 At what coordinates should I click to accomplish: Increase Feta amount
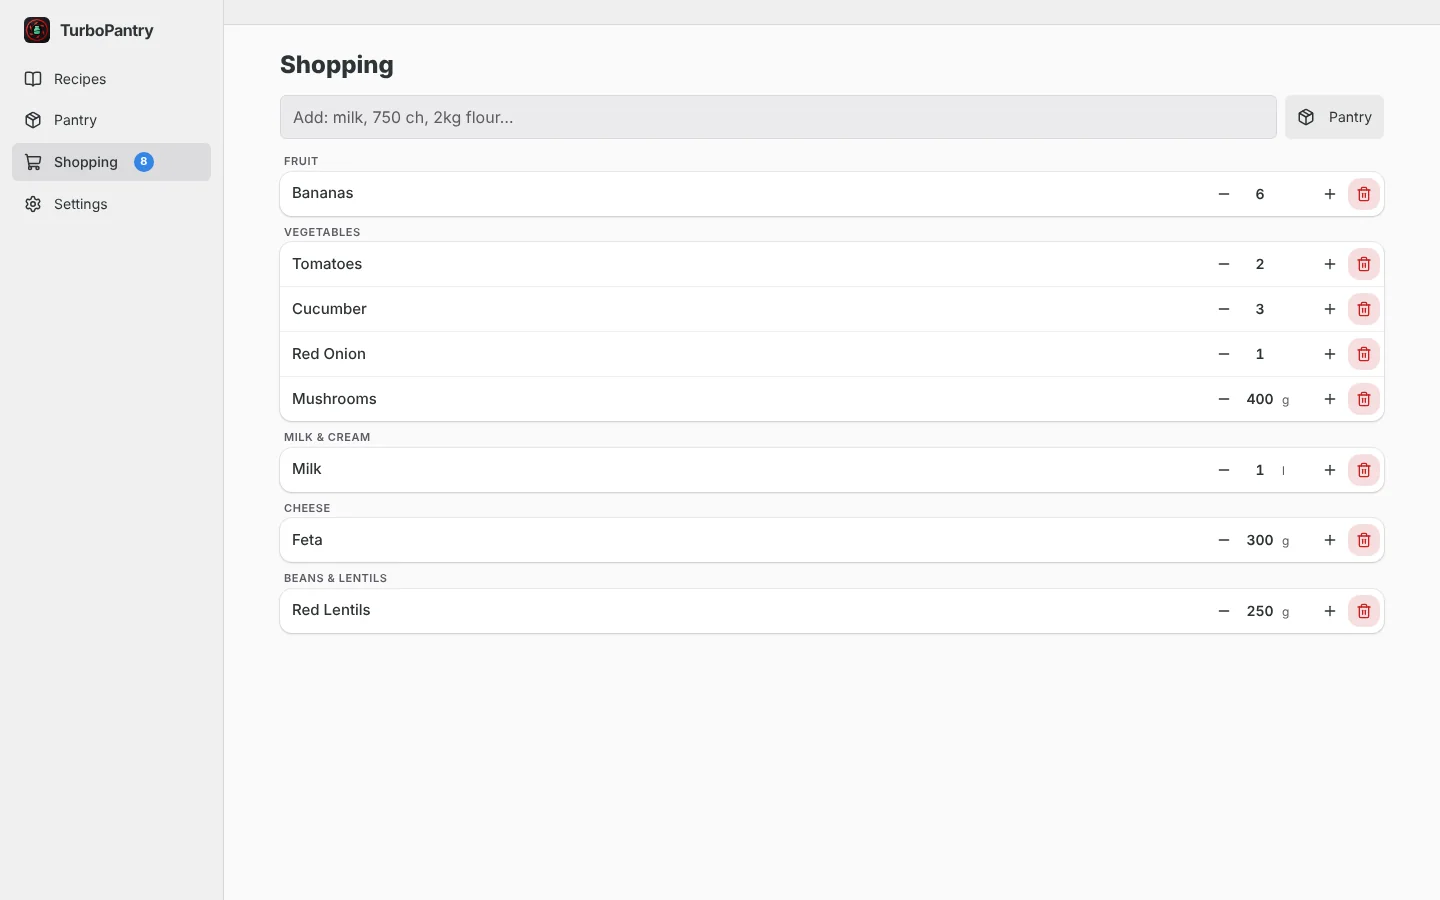(1330, 540)
